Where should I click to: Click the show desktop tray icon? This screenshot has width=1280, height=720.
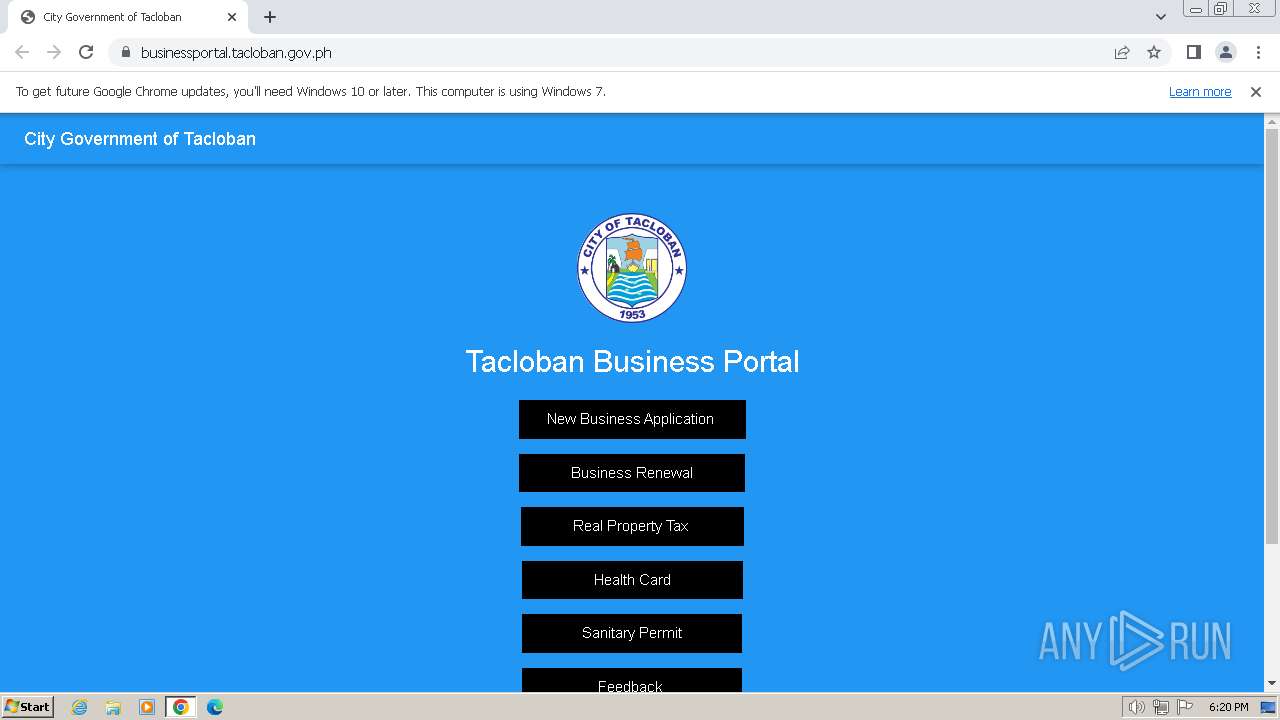coord(1268,707)
